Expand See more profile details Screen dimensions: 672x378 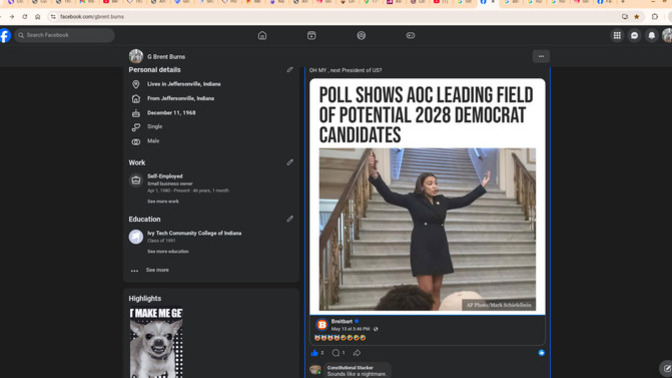[157, 270]
